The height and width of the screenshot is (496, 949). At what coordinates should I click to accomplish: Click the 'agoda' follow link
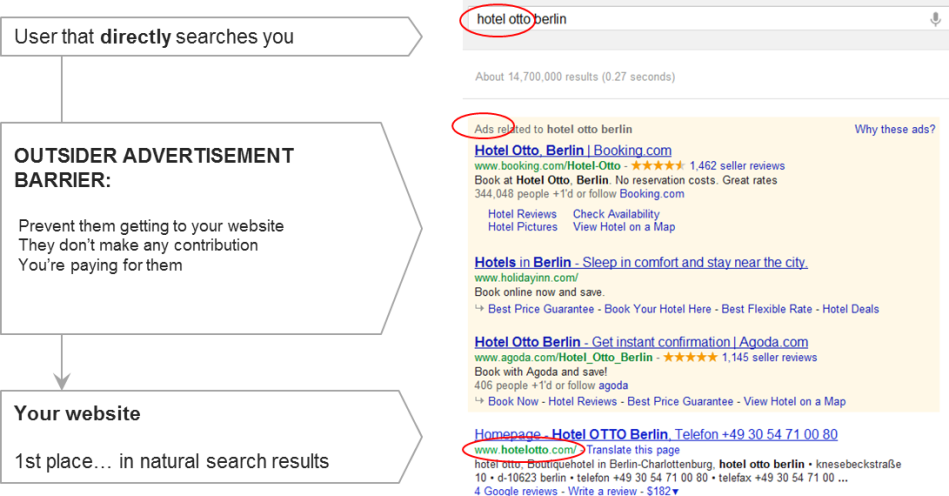point(613,386)
